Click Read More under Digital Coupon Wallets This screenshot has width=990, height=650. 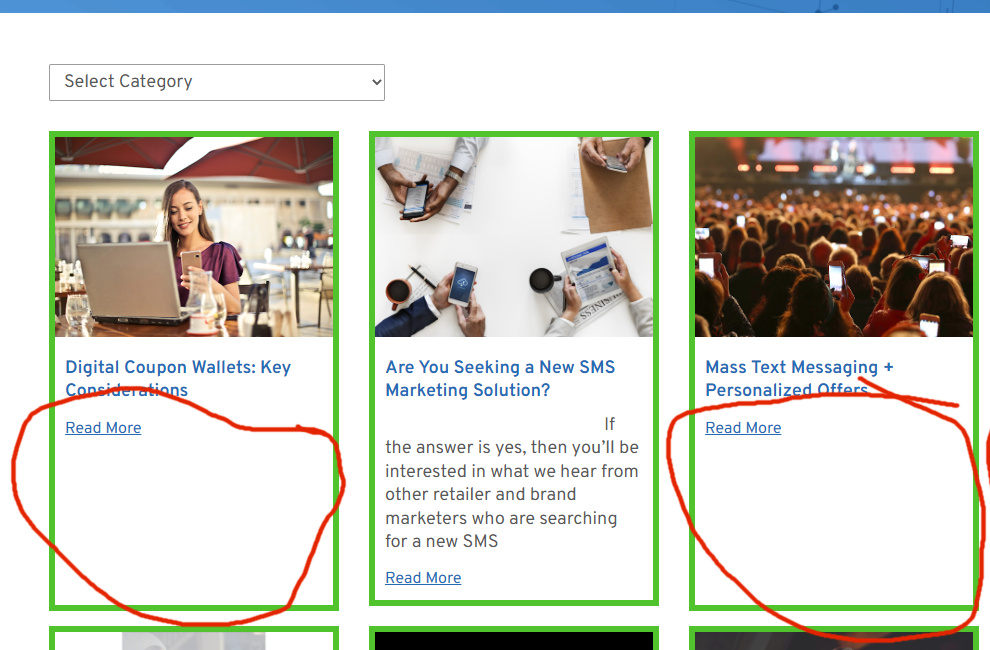pos(104,428)
